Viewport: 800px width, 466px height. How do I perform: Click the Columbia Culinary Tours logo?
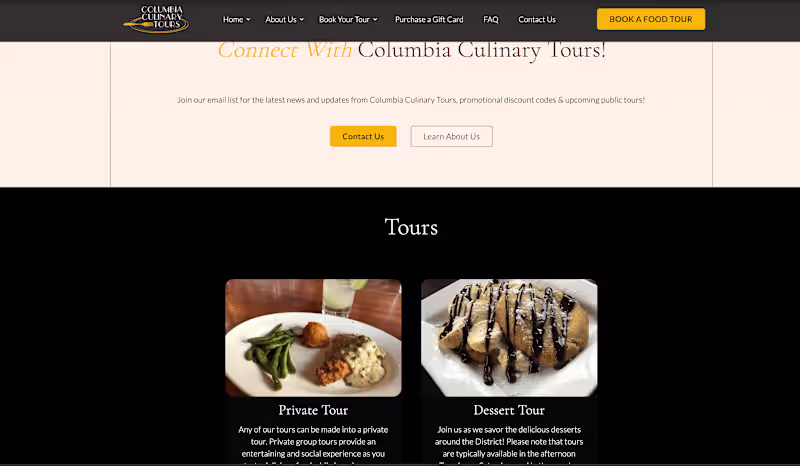pyautogui.click(x=156, y=19)
